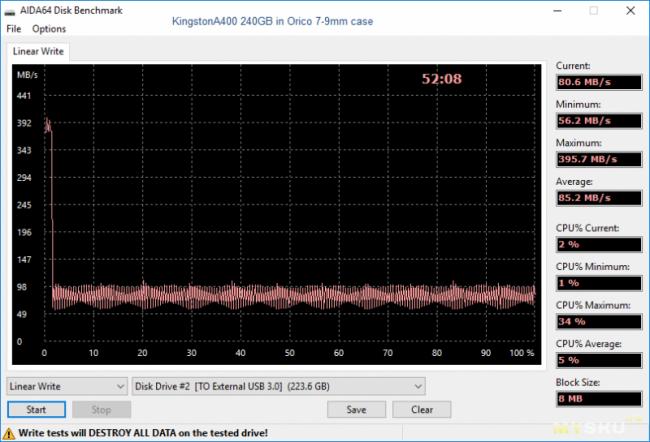The width and height of the screenshot is (650, 442).
Task: Click the 441 label on graph axis
Action: (x=24, y=96)
